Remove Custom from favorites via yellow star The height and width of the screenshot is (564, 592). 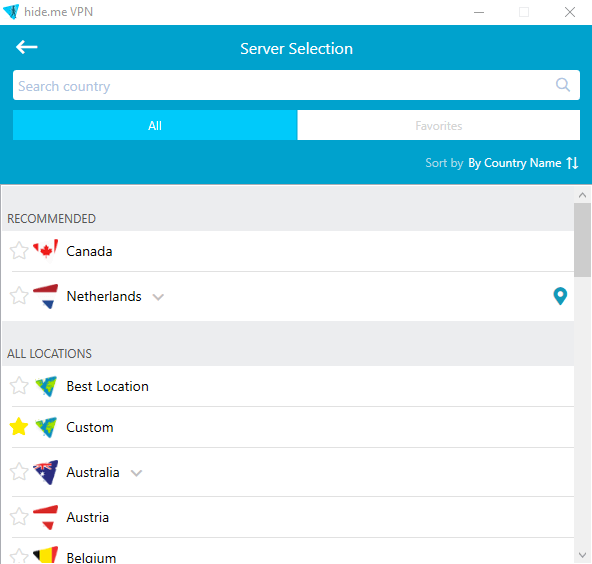[18, 427]
